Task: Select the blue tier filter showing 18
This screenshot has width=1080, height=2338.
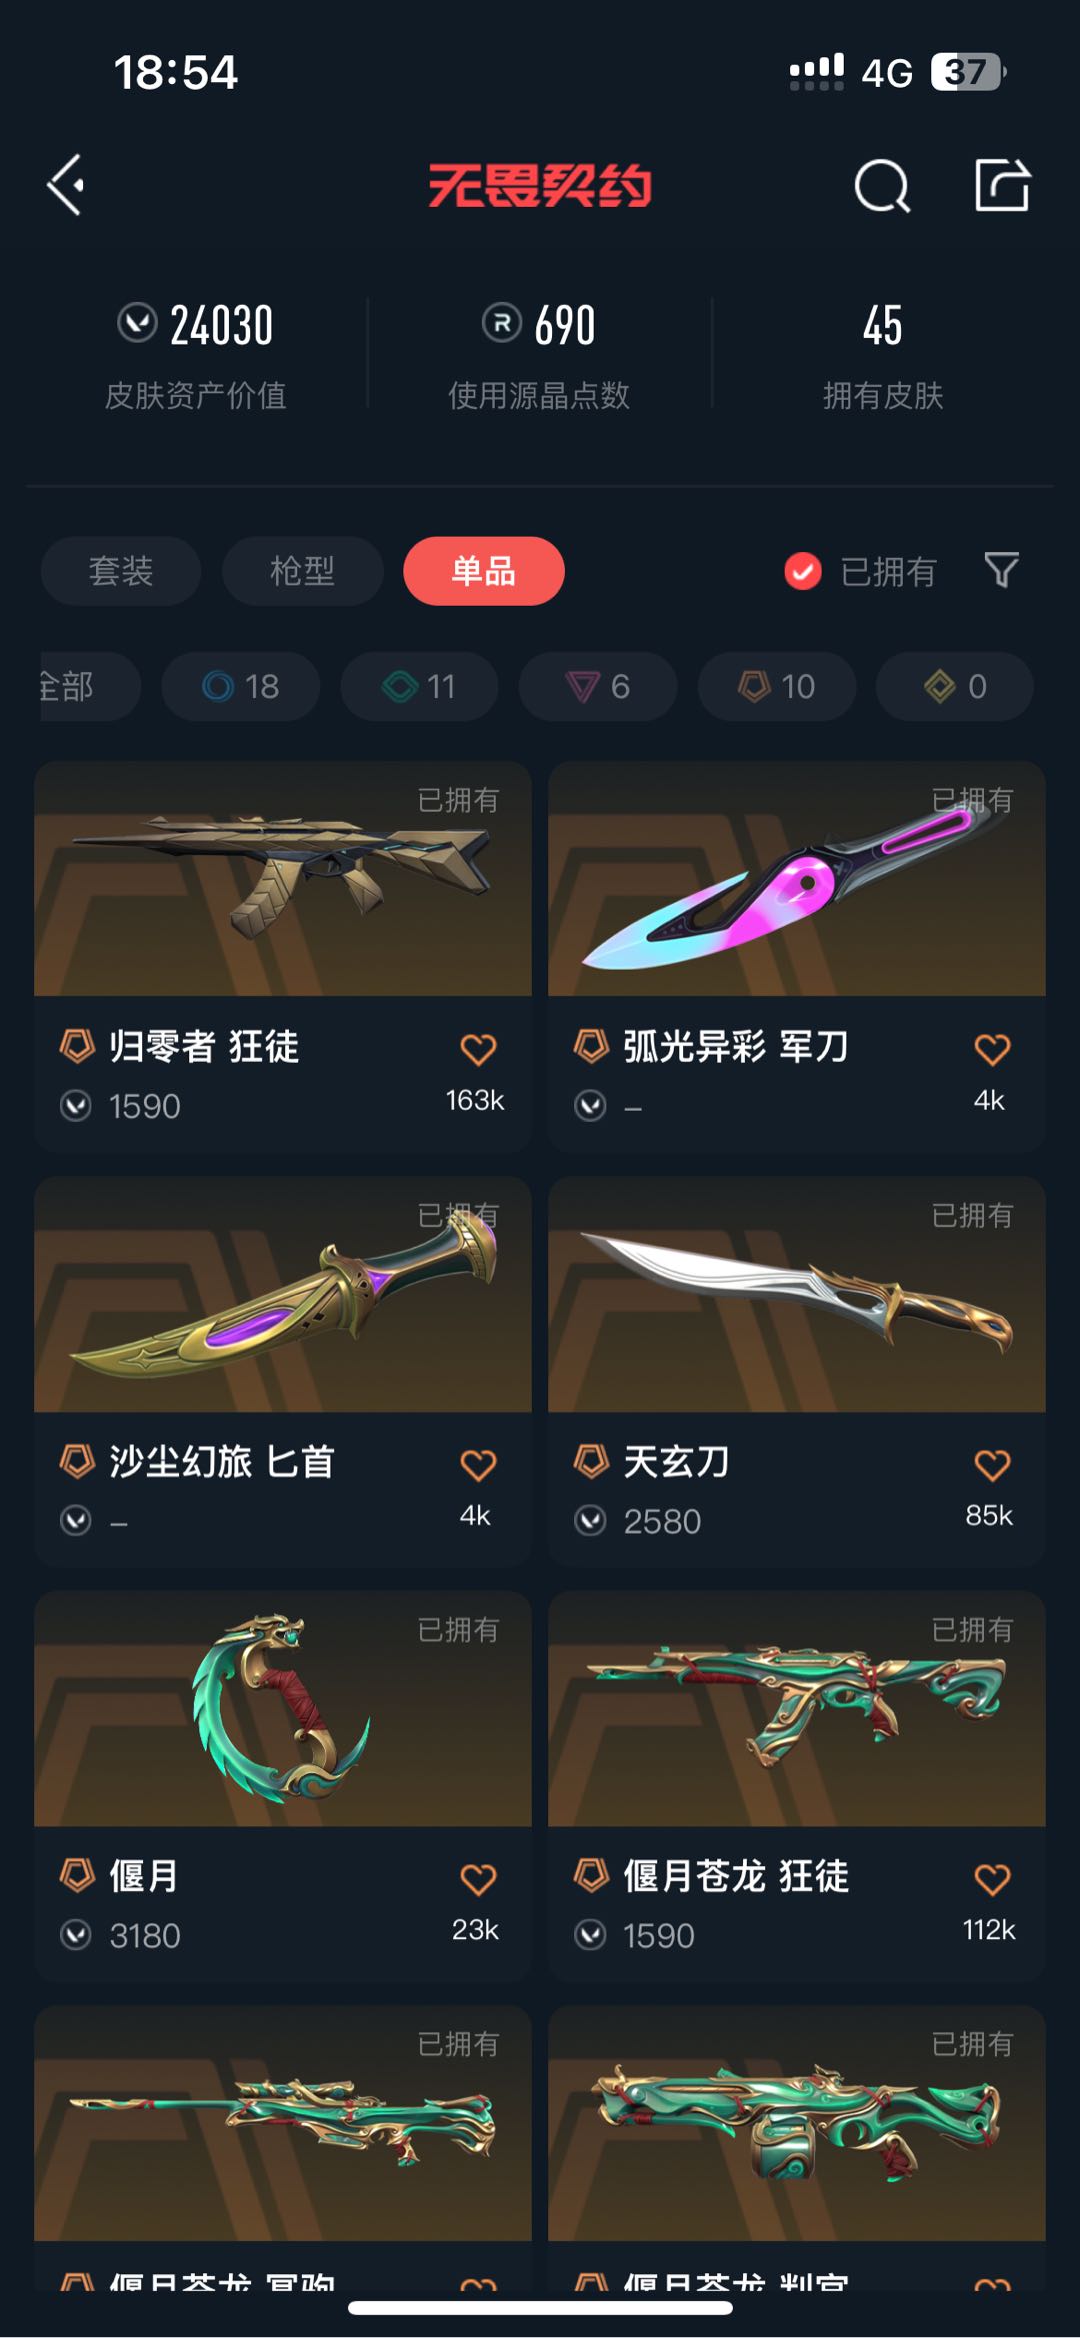Action: (241, 686)
